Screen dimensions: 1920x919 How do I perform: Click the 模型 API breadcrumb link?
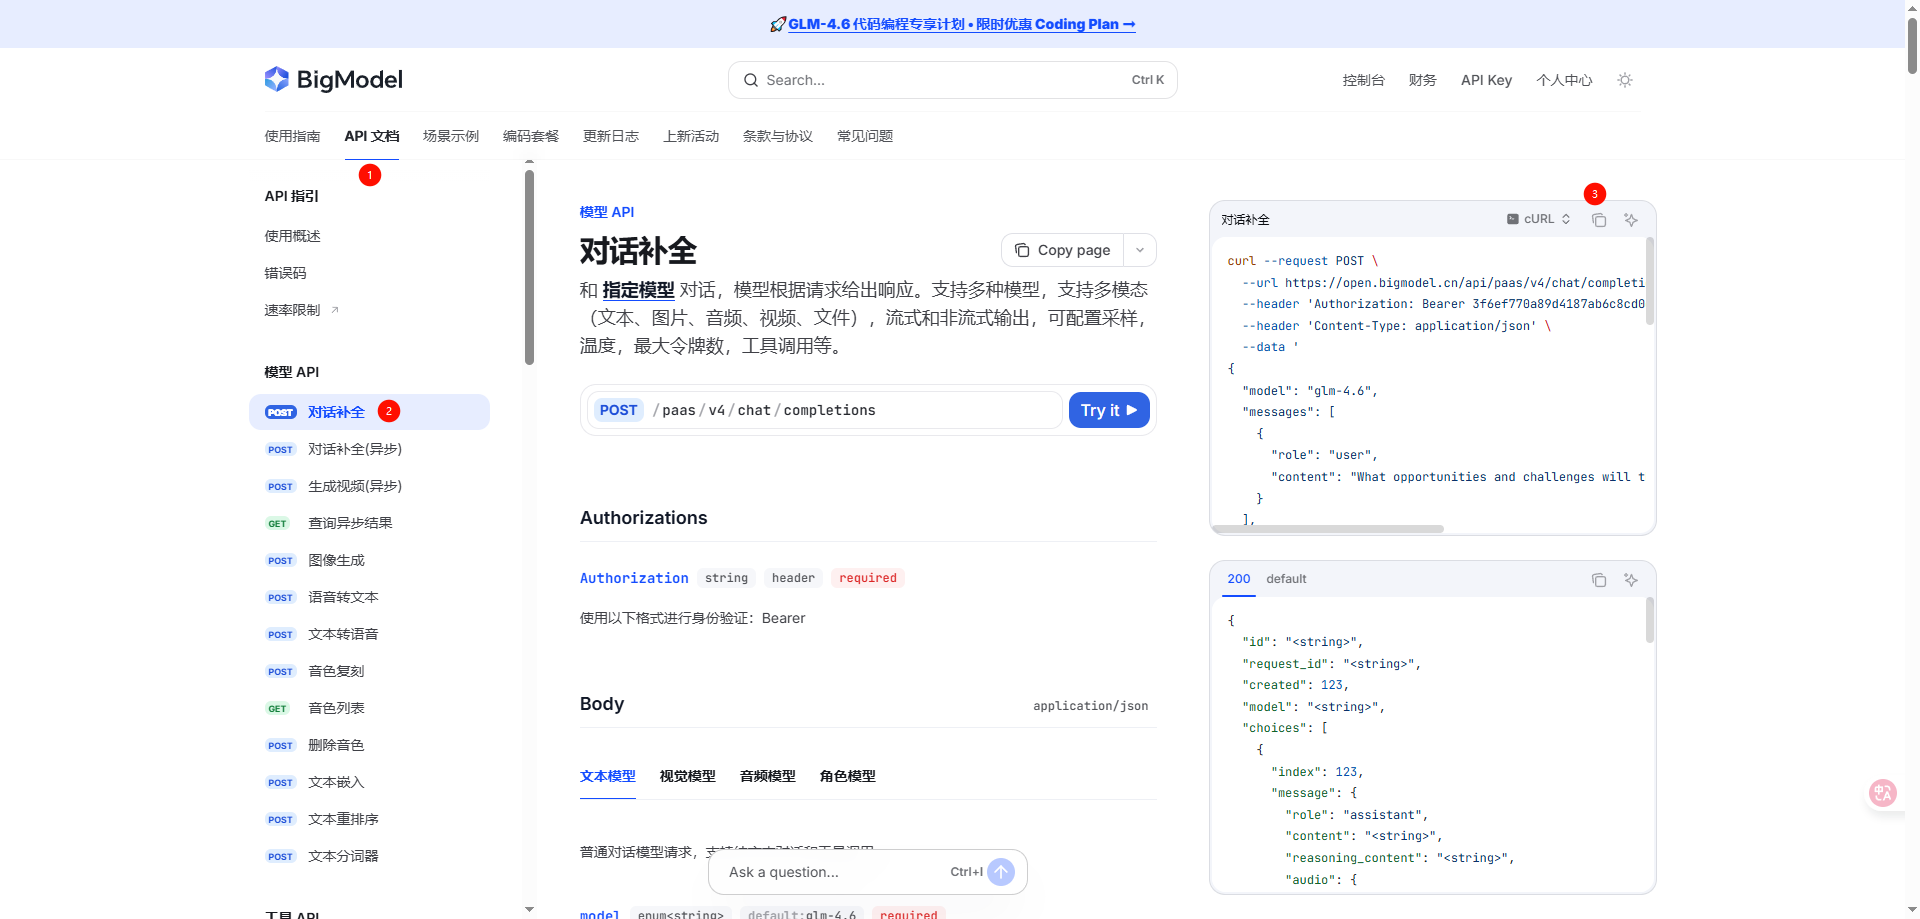click(x=607, y=212)
